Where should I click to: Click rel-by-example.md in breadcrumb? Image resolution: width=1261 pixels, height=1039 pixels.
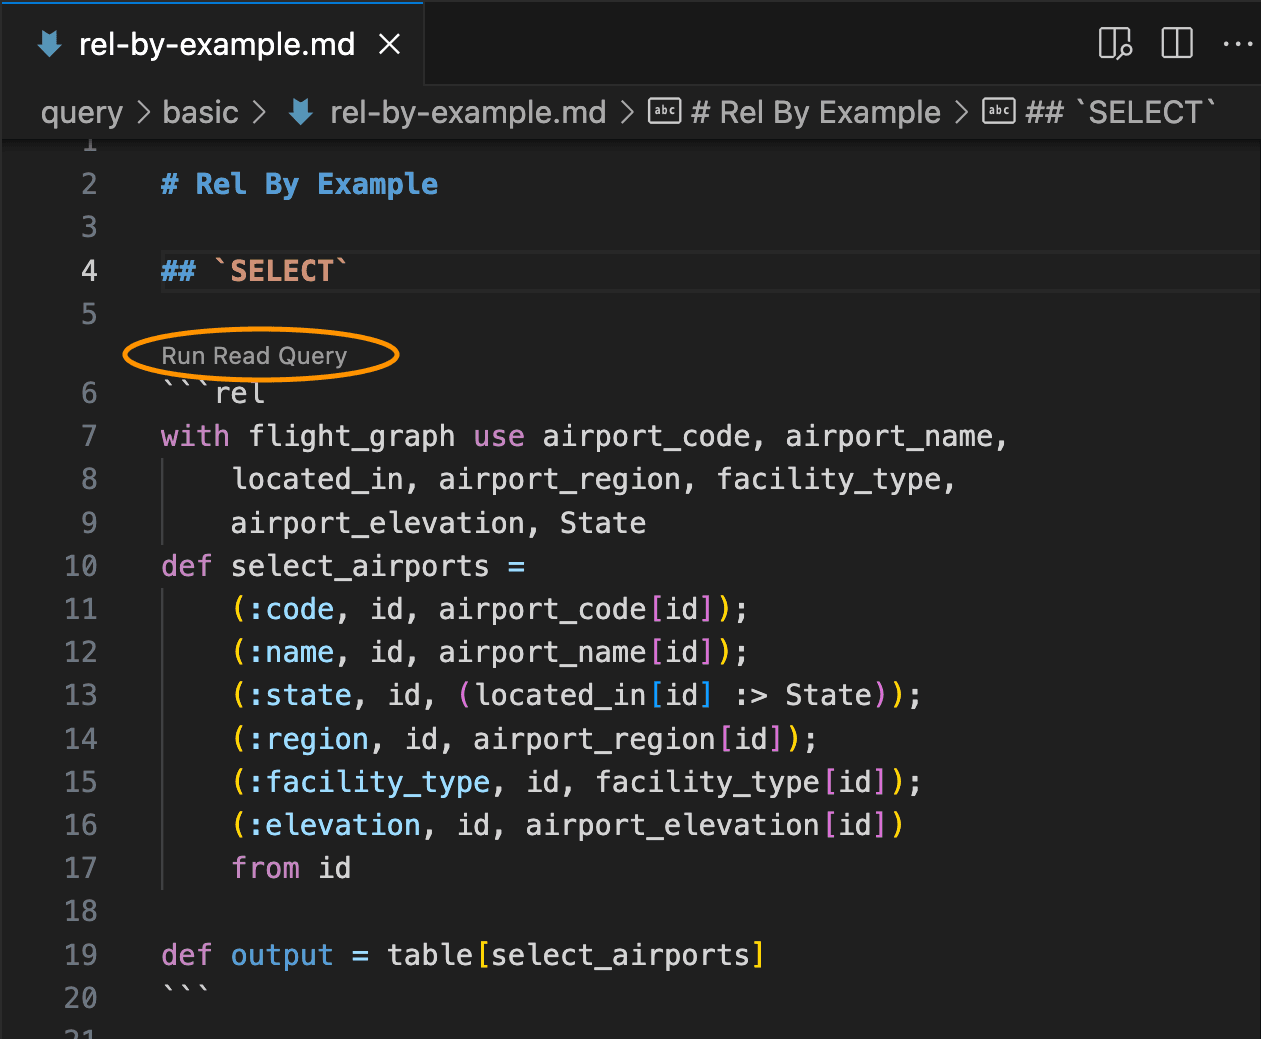point(468,112)
